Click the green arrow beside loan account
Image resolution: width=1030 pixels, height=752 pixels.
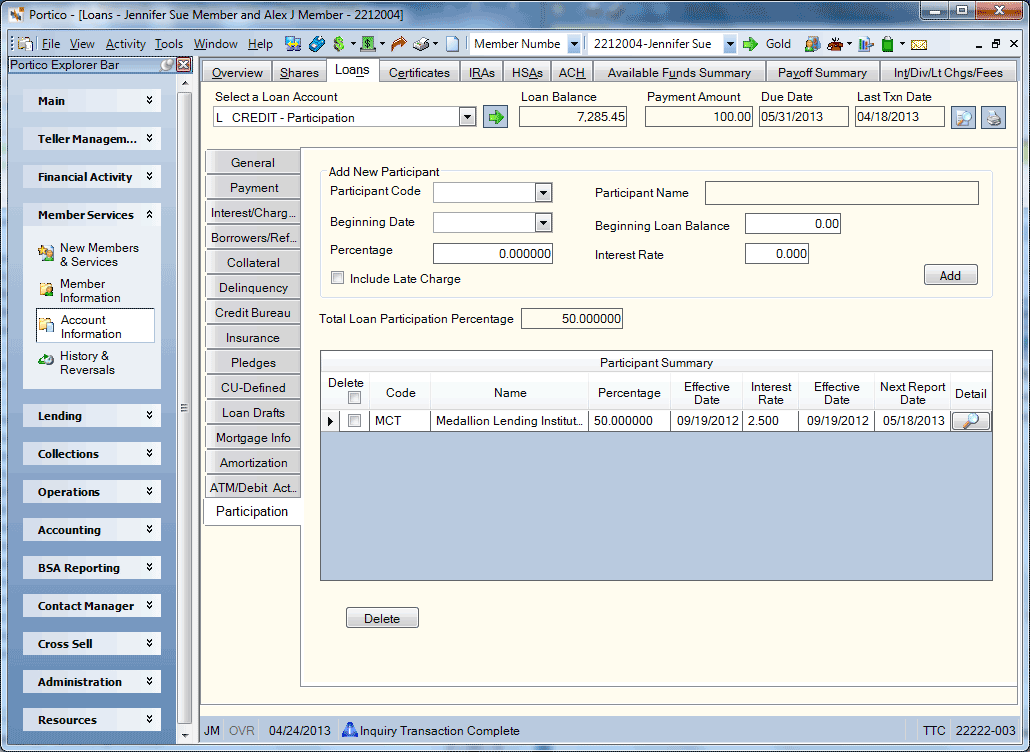click(x=495, y=118)
